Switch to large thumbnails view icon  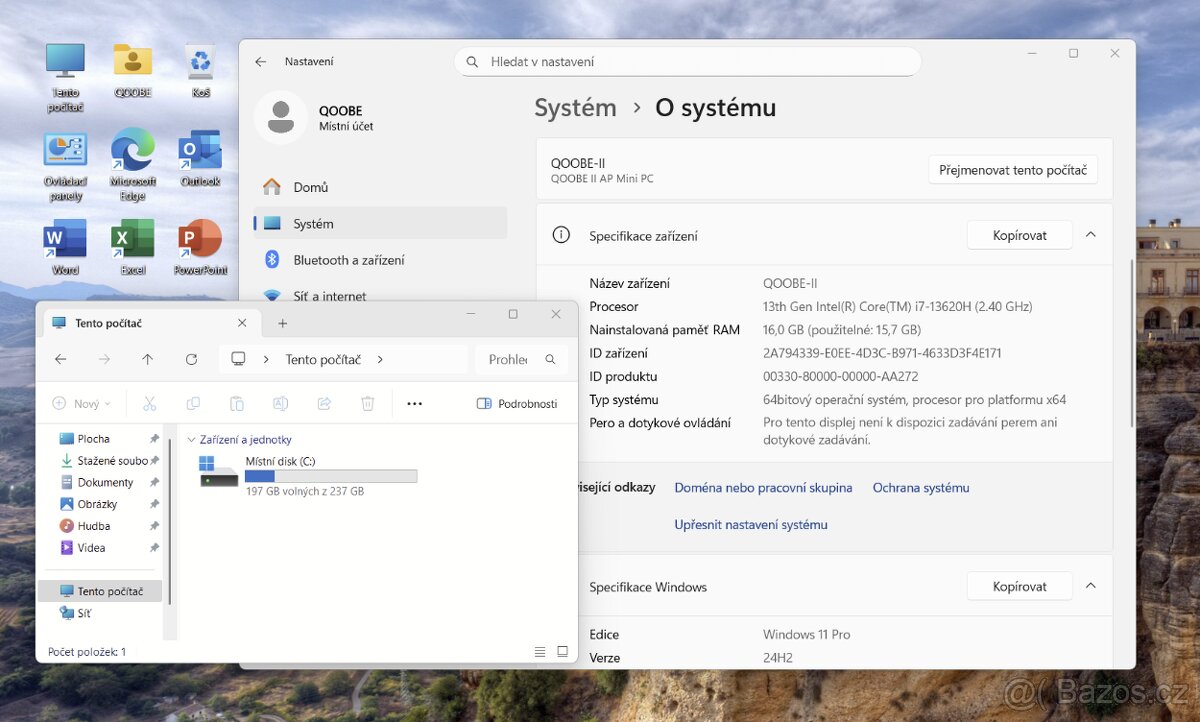[562, 651]
